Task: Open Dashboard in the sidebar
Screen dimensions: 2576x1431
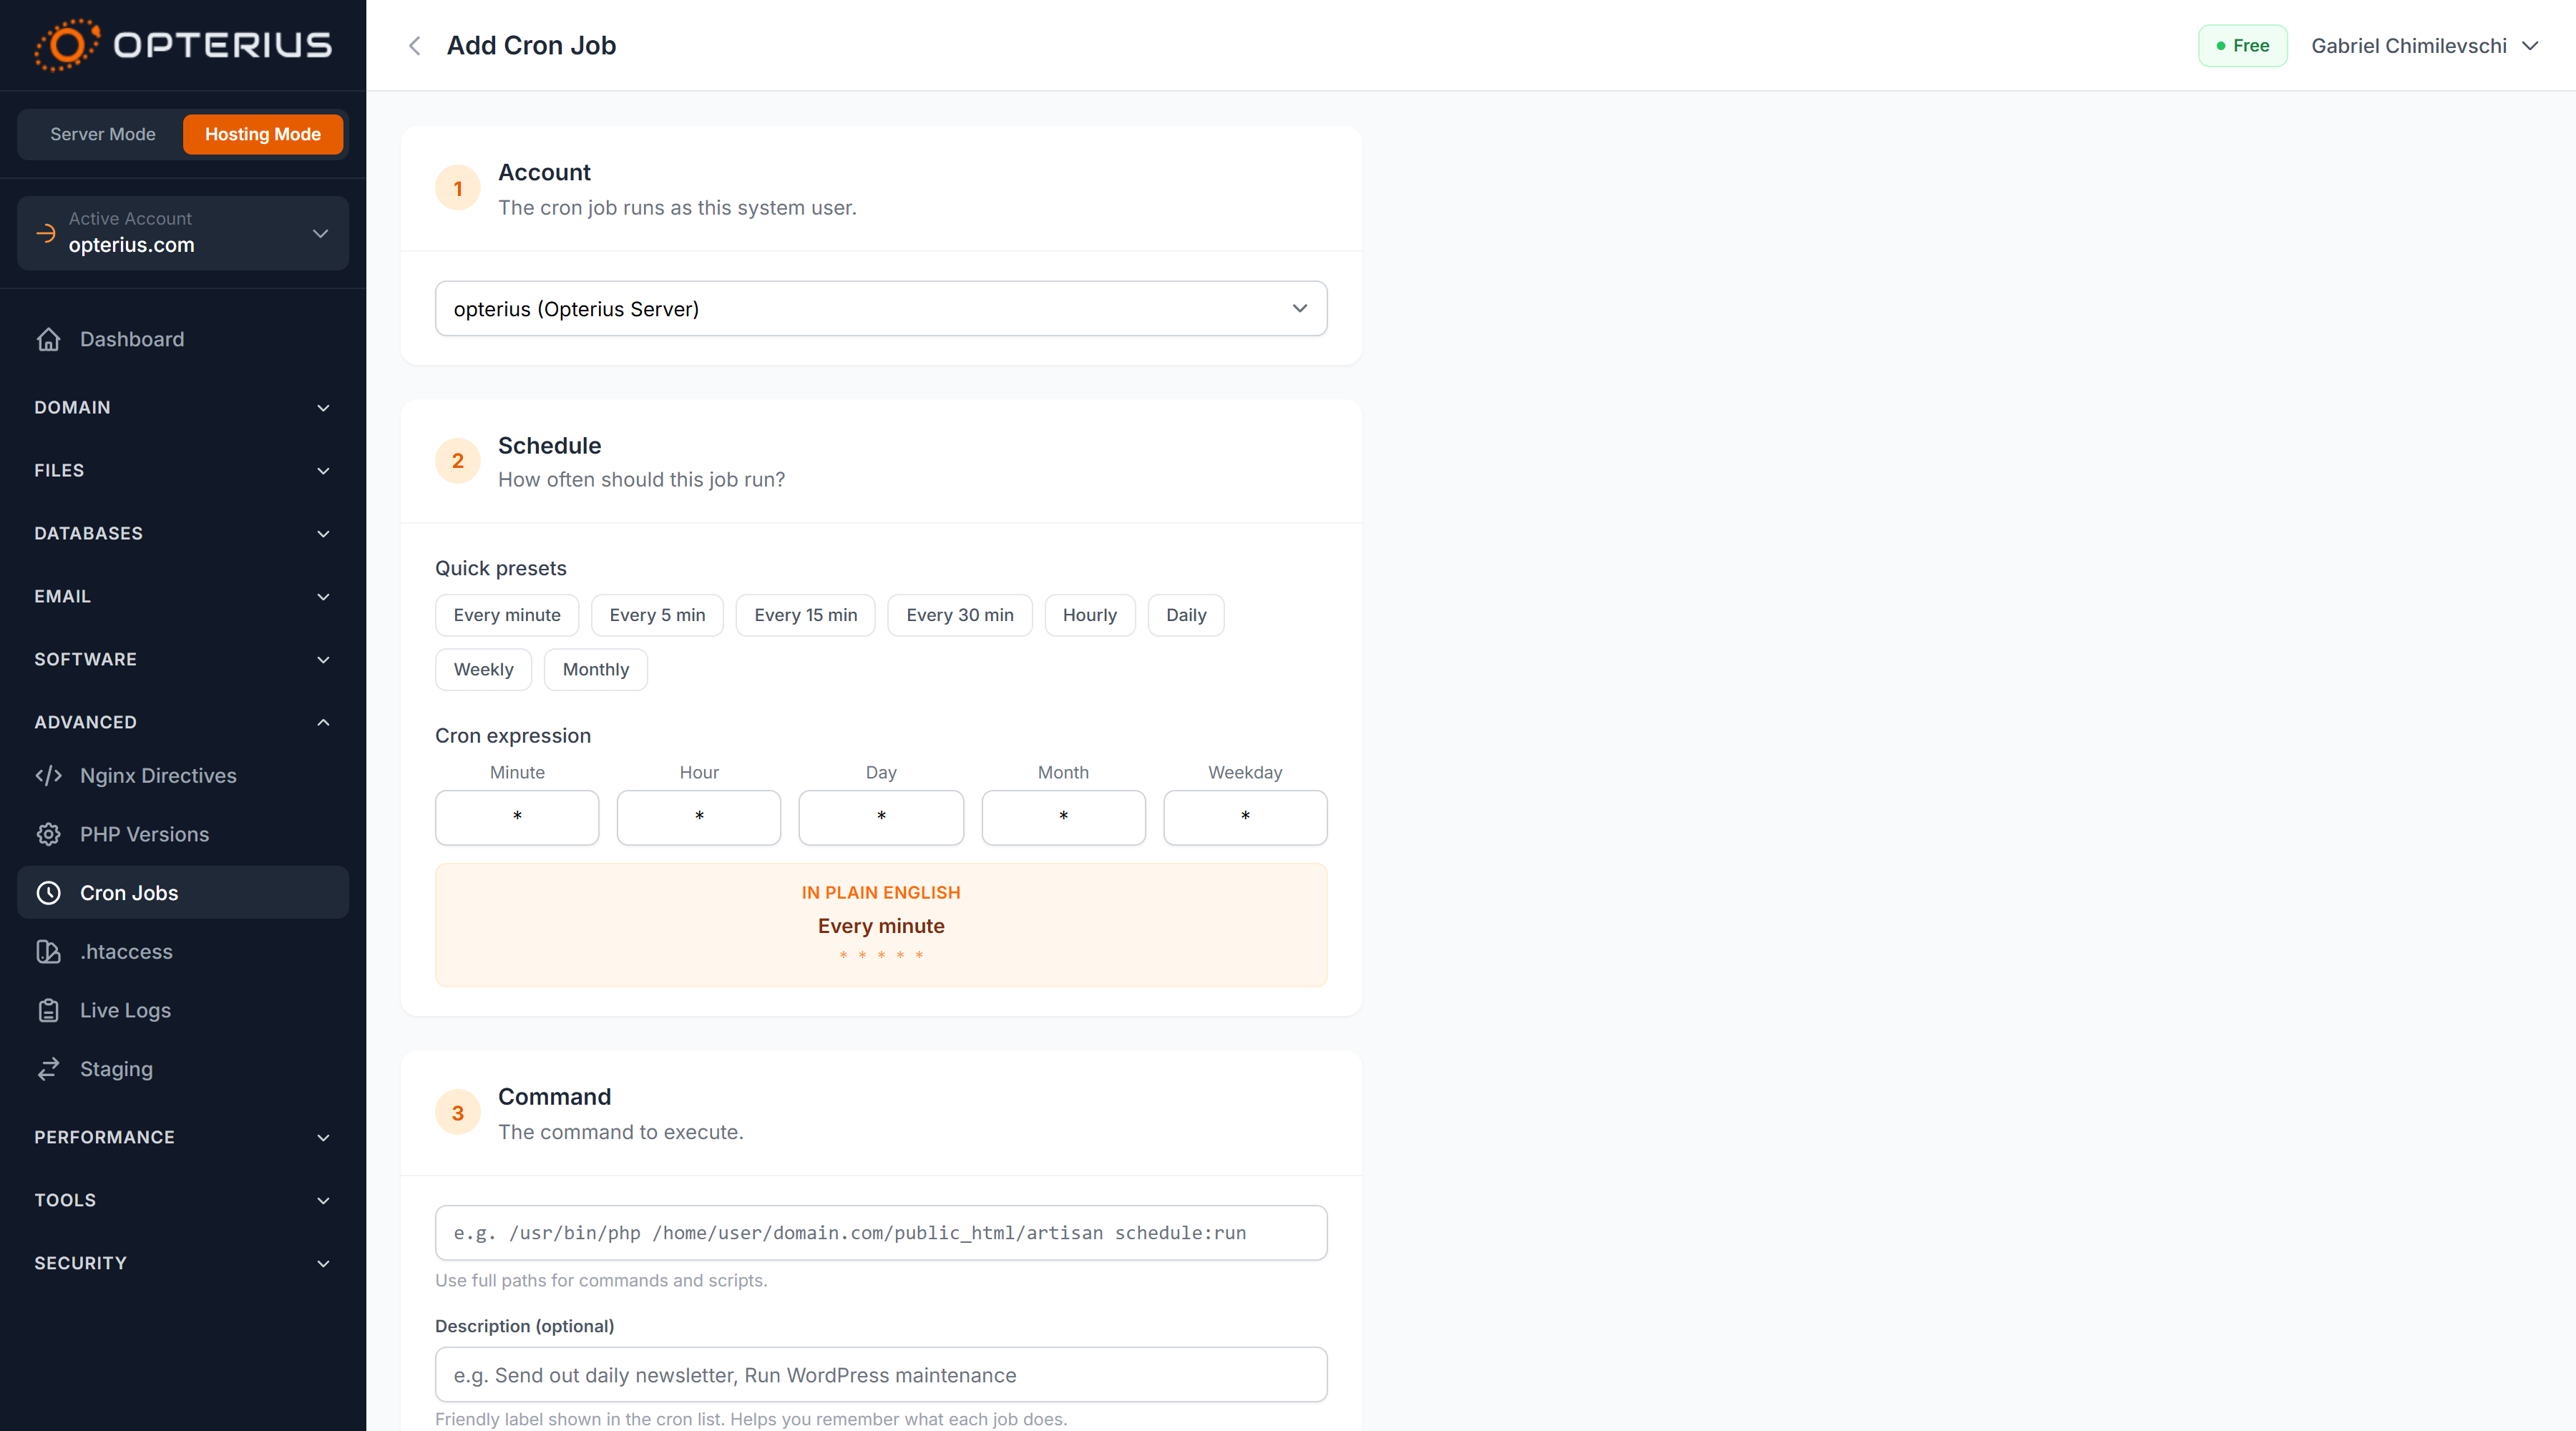Action: coord(183,339)
